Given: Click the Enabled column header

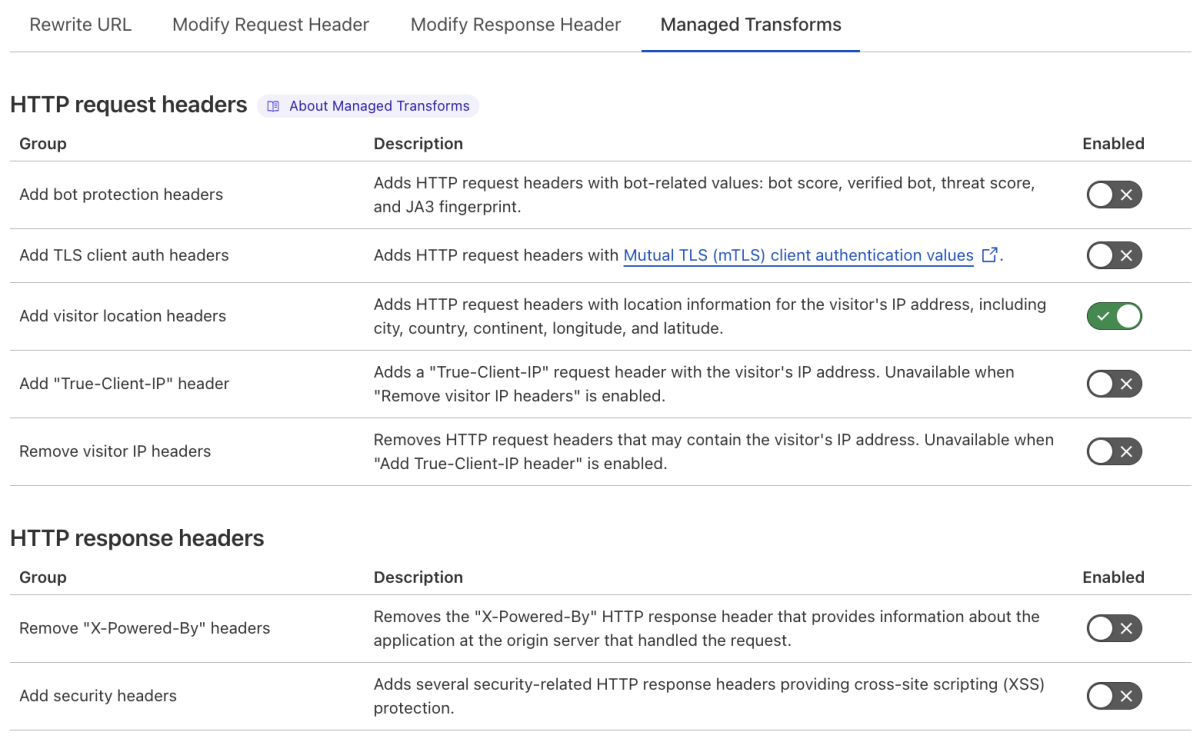Looking at the screenshot, I should tap(1113, 143).
